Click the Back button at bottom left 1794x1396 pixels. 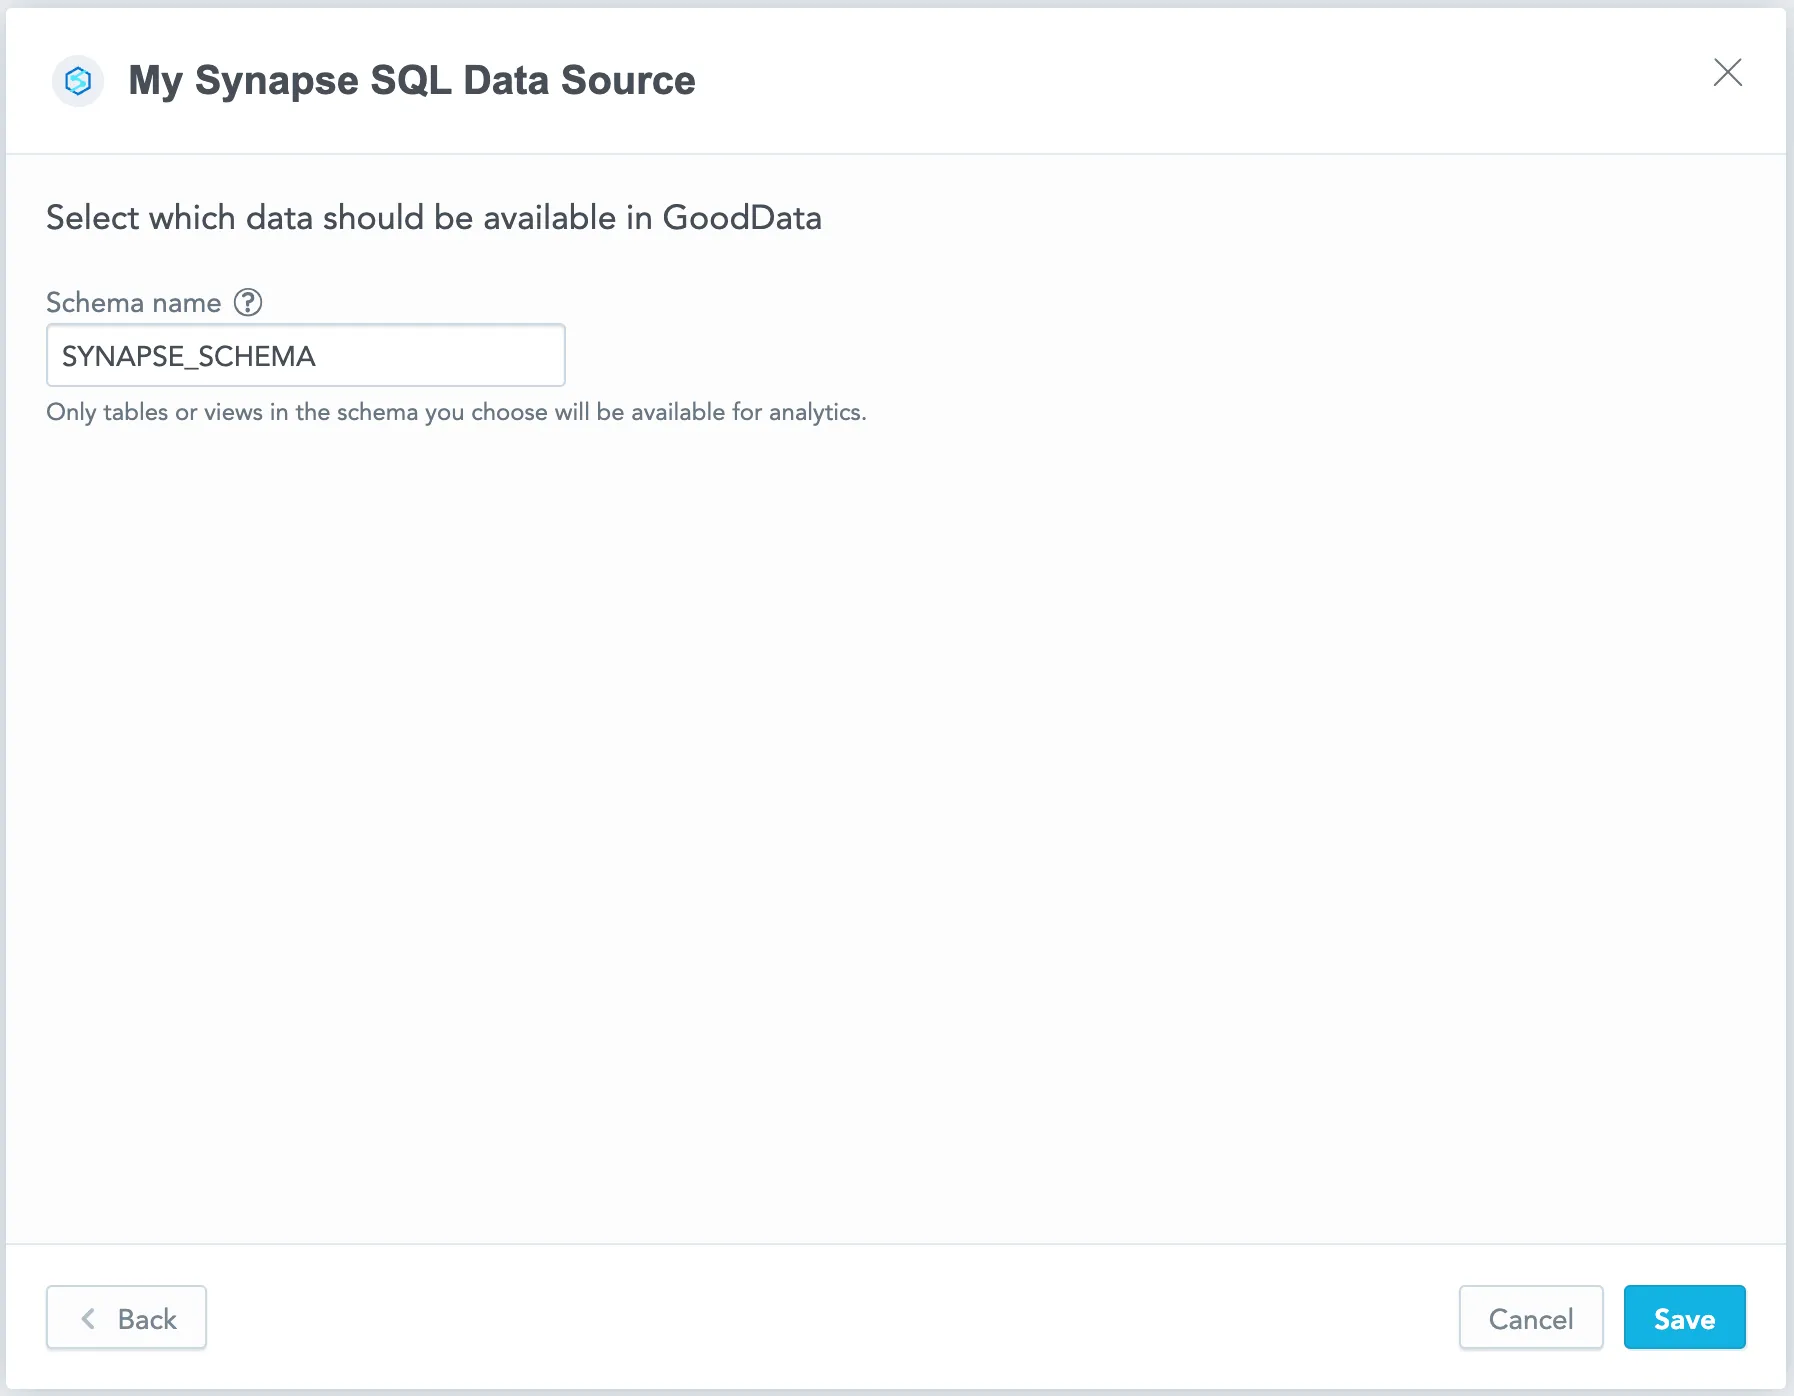tap(126, 1318)
